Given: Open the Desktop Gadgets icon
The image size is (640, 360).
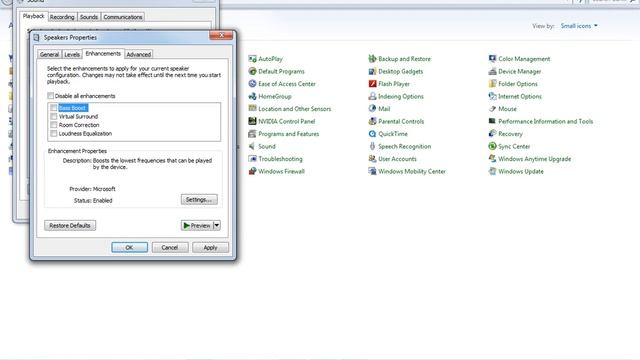Looking at the screenshot, I should [x=372, y=71].
